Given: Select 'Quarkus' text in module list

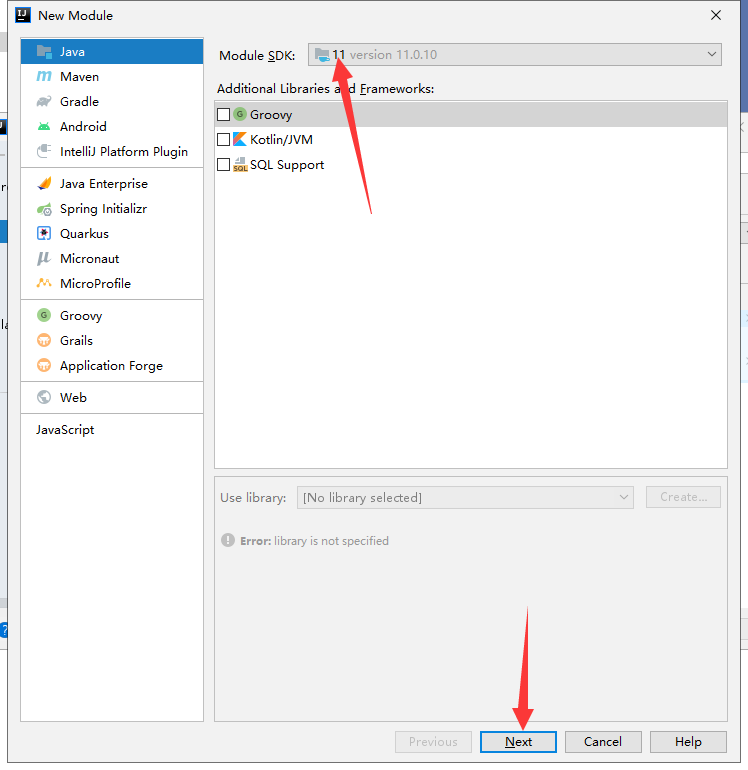Looking at the screenshot, I should (84, 234).
